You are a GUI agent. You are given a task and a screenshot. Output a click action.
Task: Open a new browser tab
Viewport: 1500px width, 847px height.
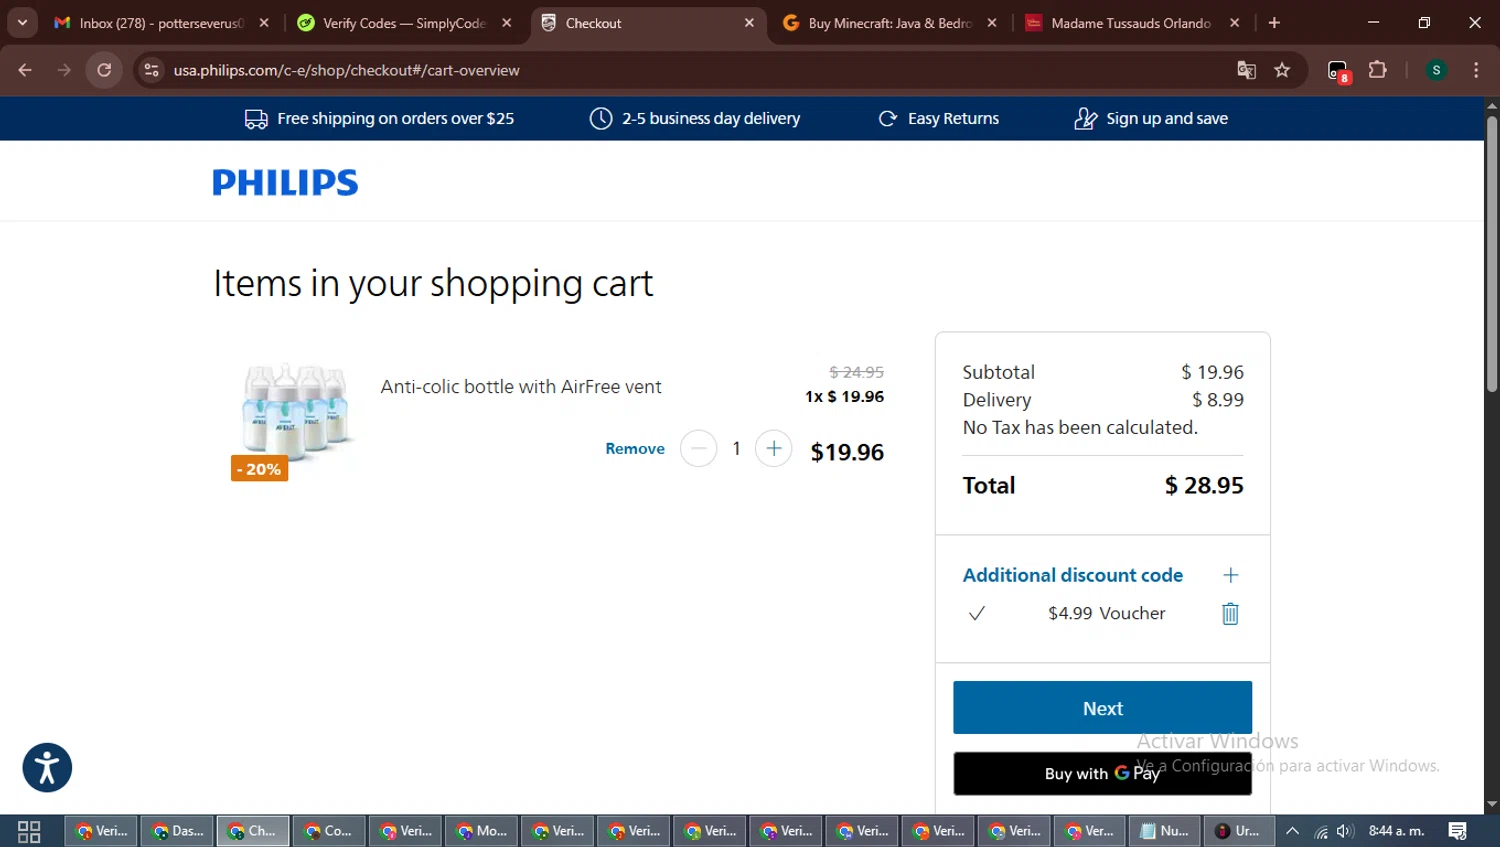pos(1274,23)
